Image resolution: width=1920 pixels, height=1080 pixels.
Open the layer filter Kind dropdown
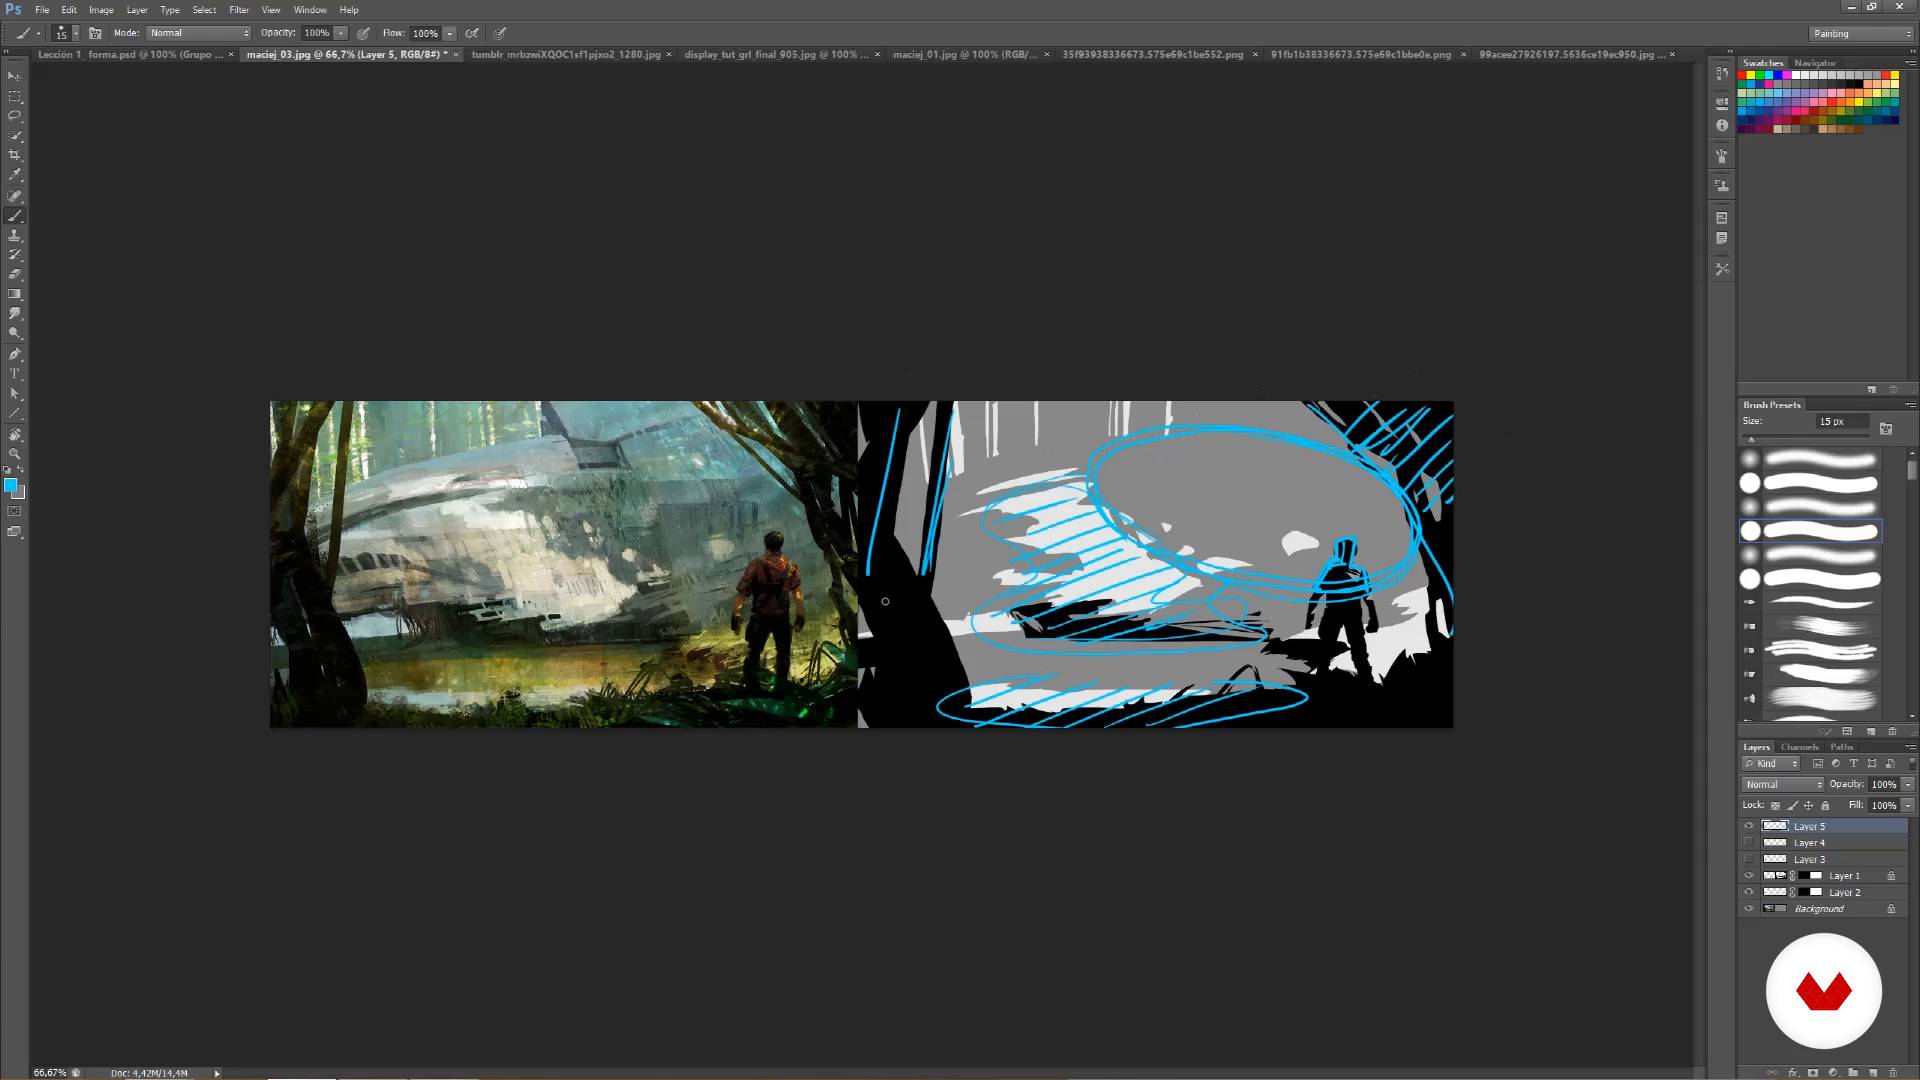pos(1772,764)
